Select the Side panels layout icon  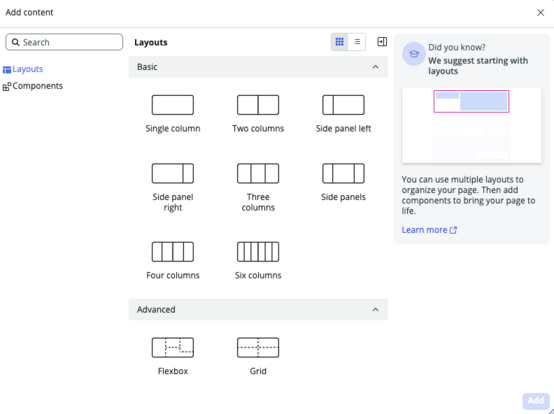(343, 173)
